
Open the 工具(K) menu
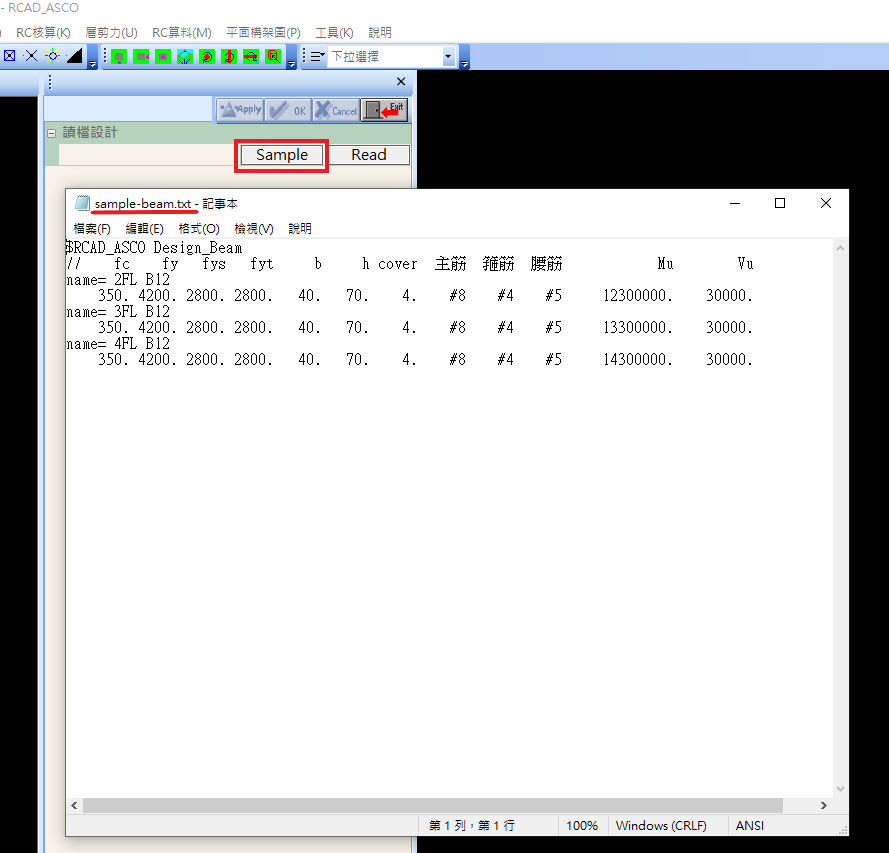tap(335, 32)
